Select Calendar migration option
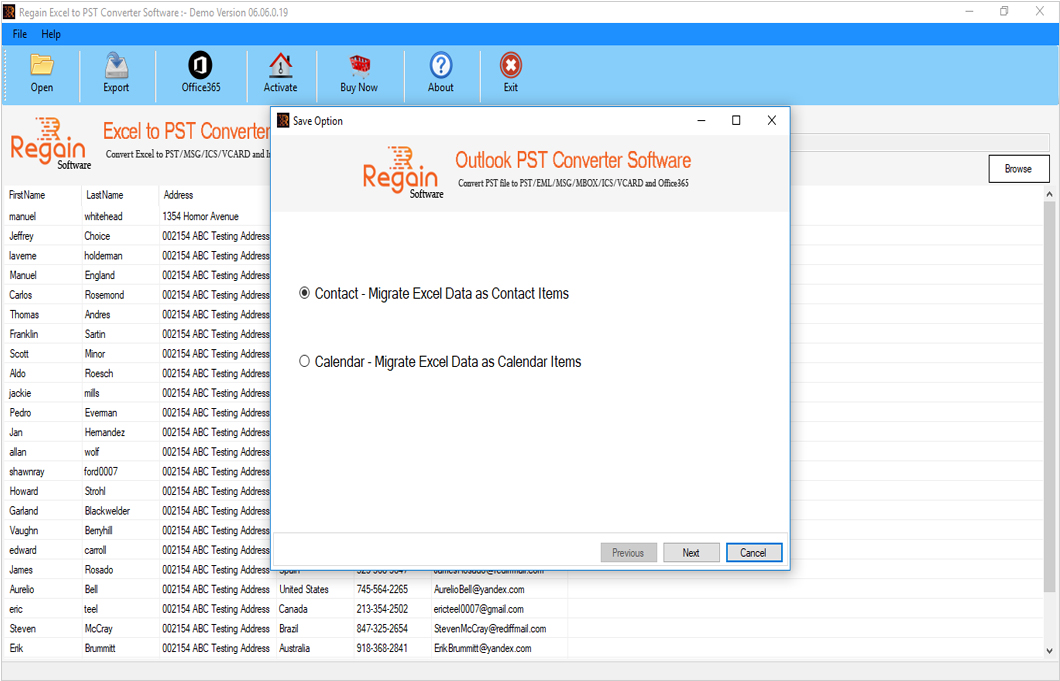Image resolution: width=1060 pixels, height=681 pixels. (x=304, y=361)
